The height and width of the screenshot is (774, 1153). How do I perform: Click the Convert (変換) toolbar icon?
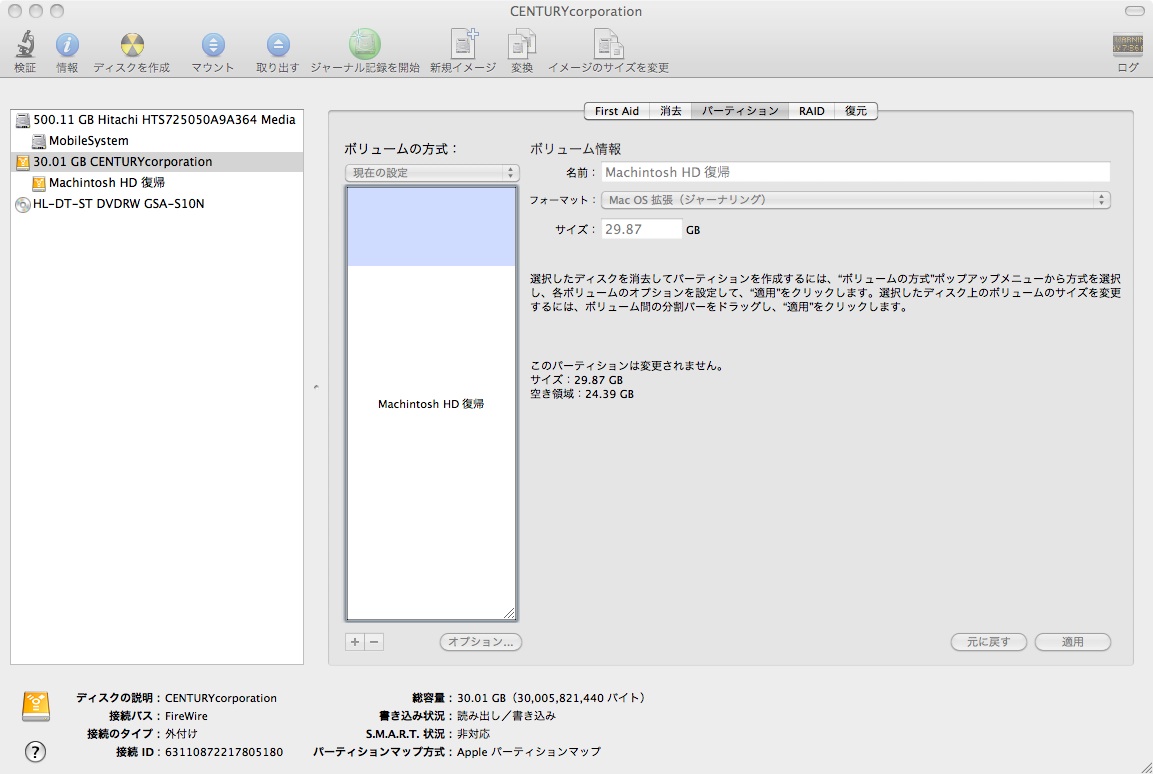pyautogui.click(x=522, y=46)
